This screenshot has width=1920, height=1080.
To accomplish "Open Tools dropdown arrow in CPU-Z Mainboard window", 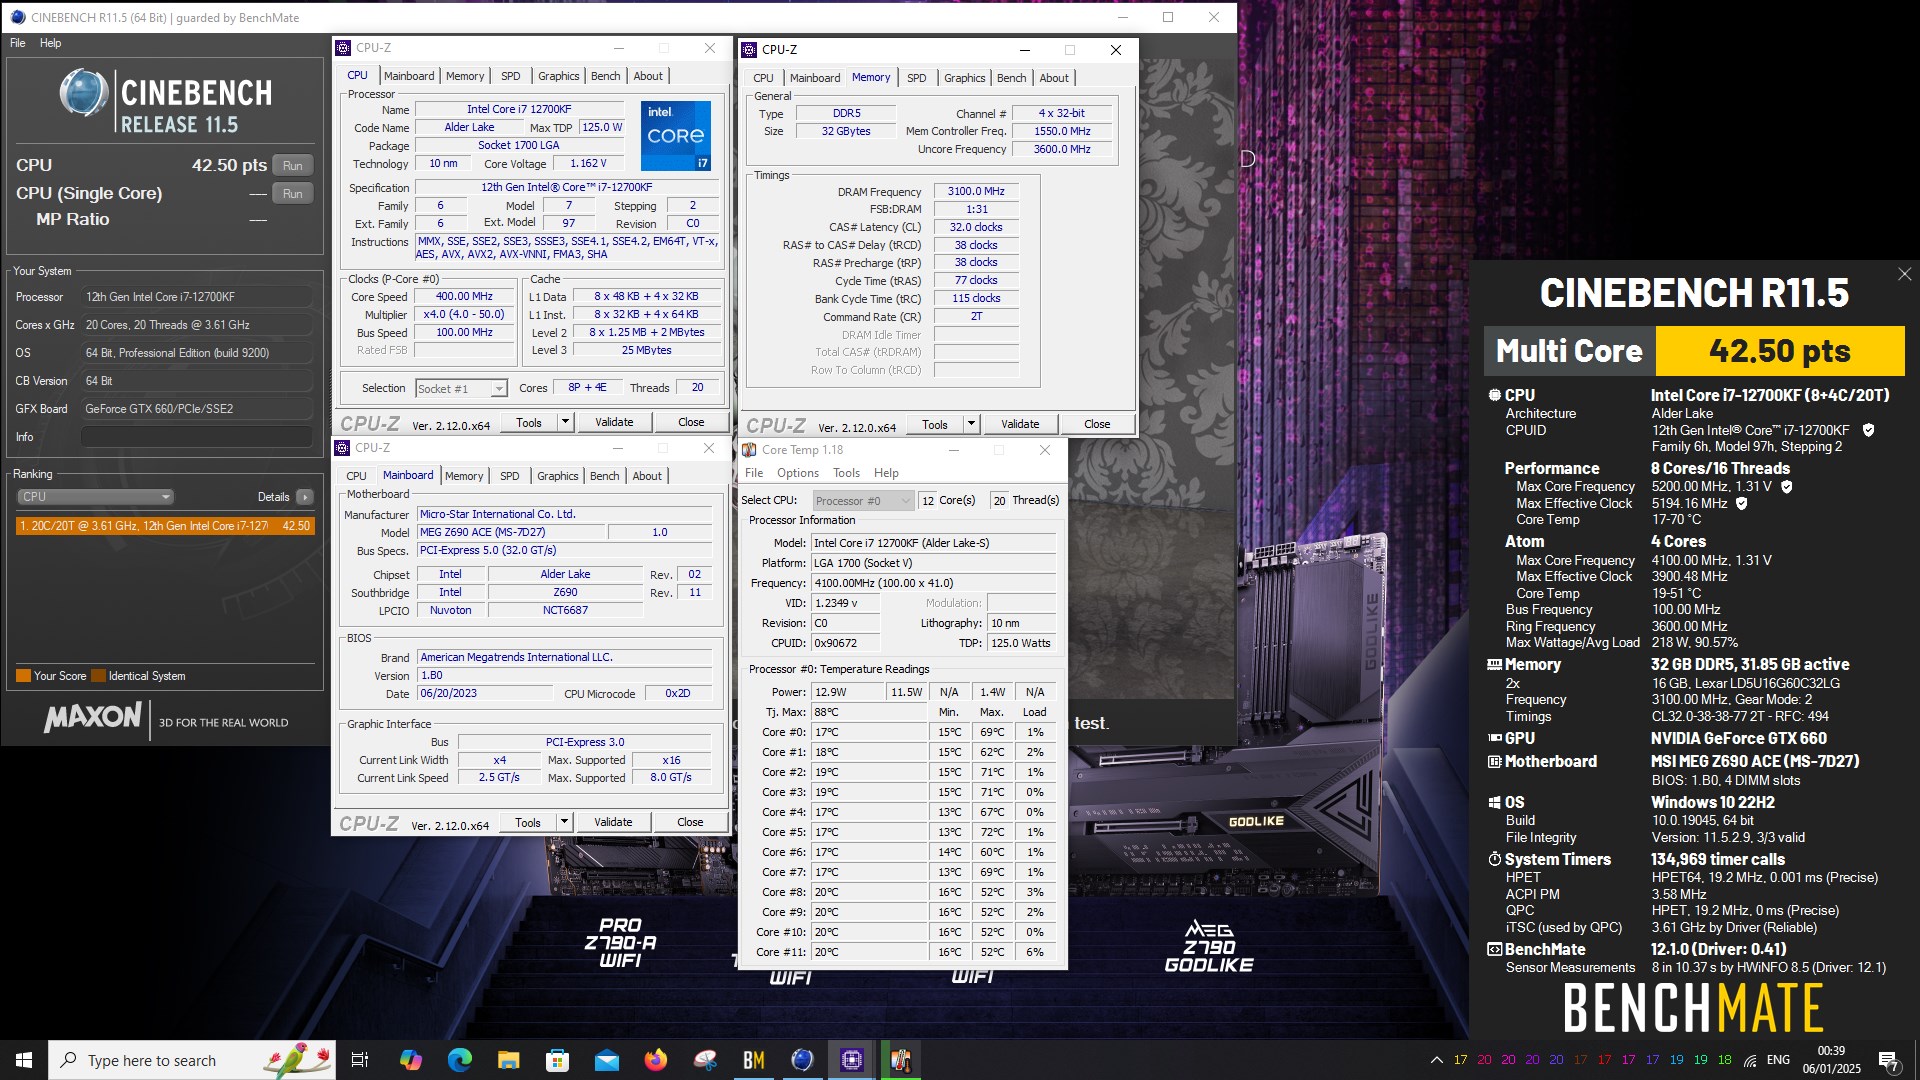I will 564,822.
